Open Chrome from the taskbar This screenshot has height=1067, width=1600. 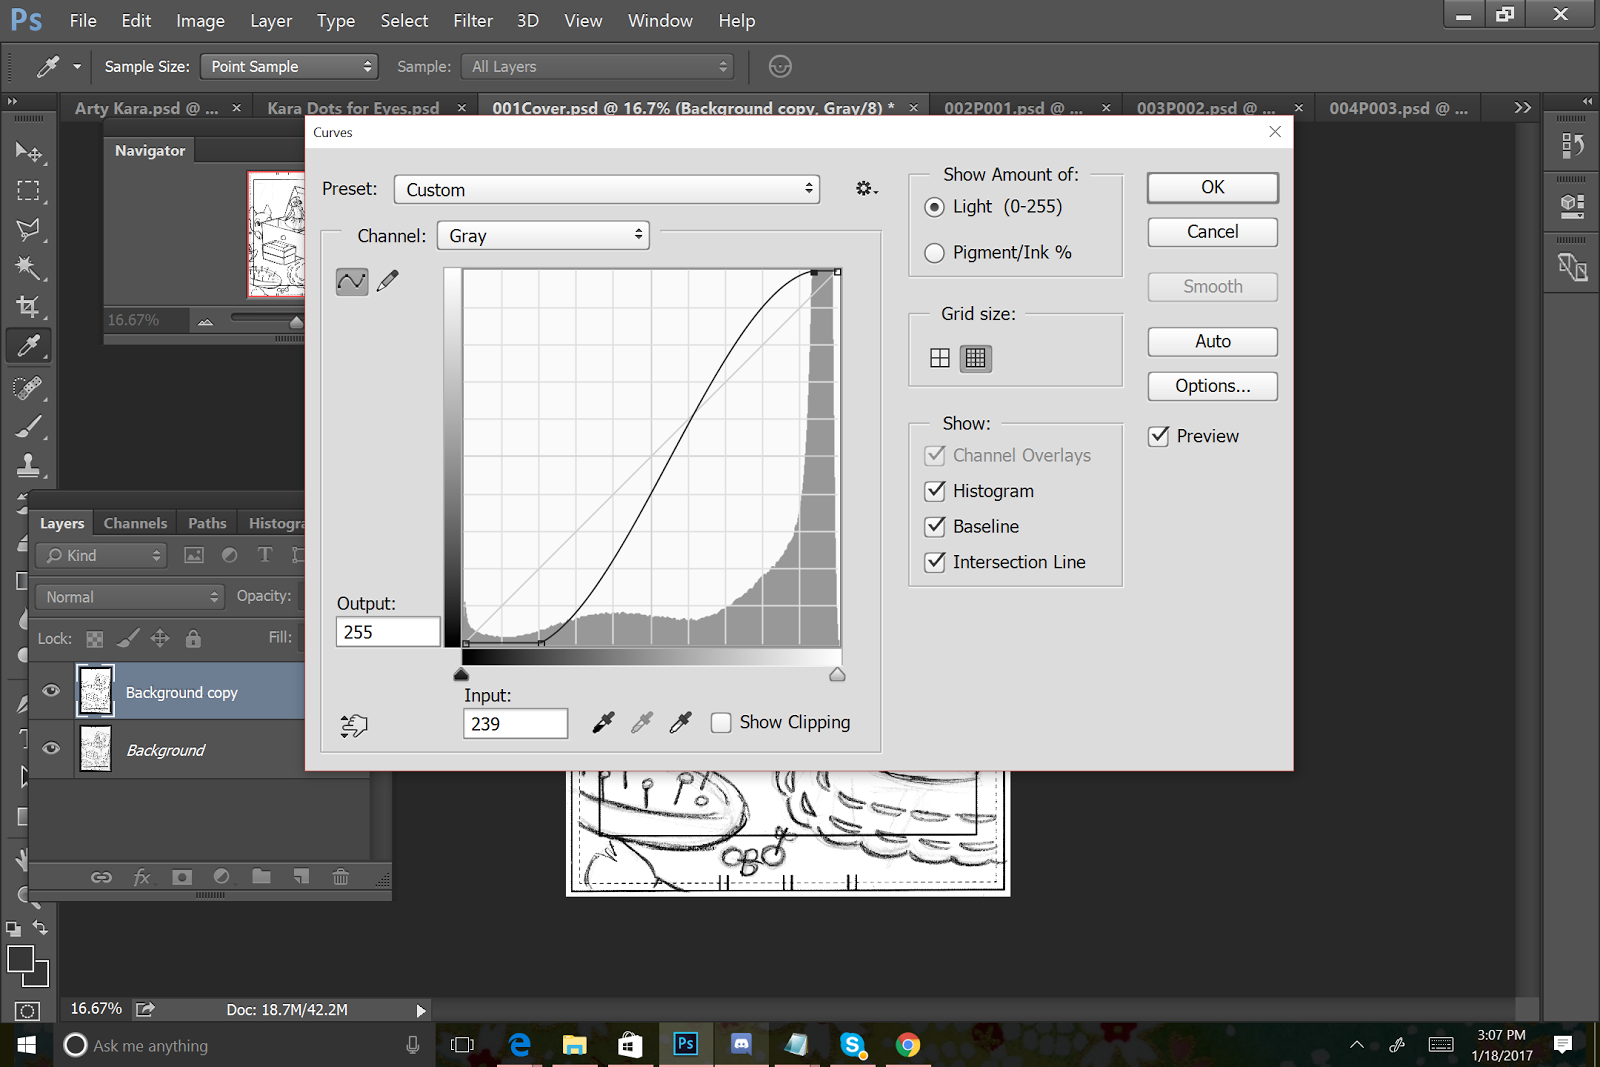tap(908, 1045)
